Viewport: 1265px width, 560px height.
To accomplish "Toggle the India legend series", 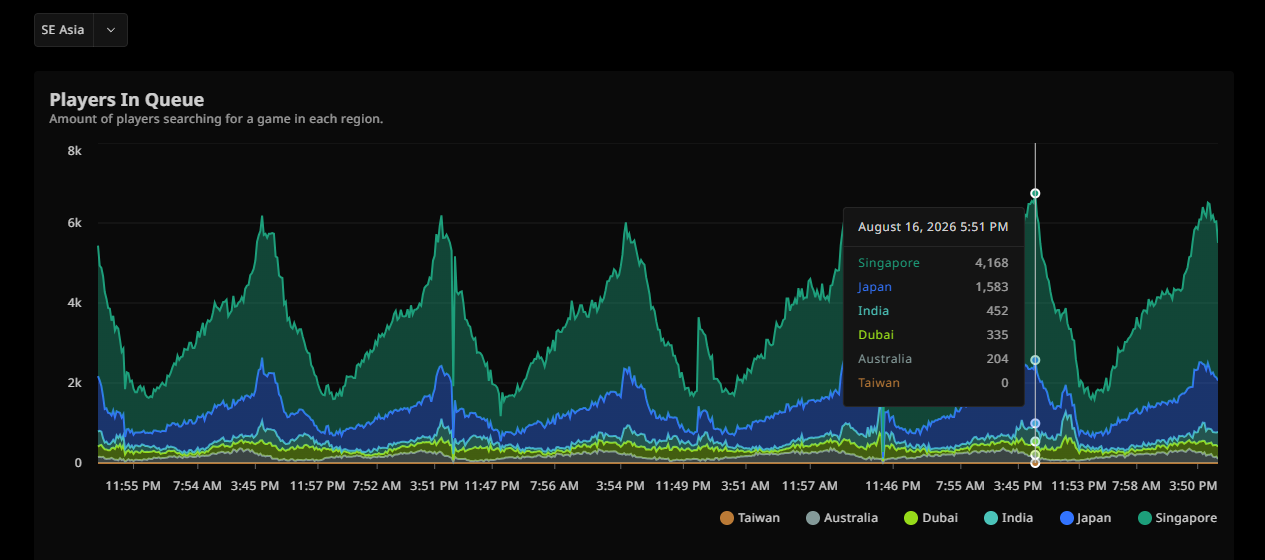I will (x=1008, y=518).
